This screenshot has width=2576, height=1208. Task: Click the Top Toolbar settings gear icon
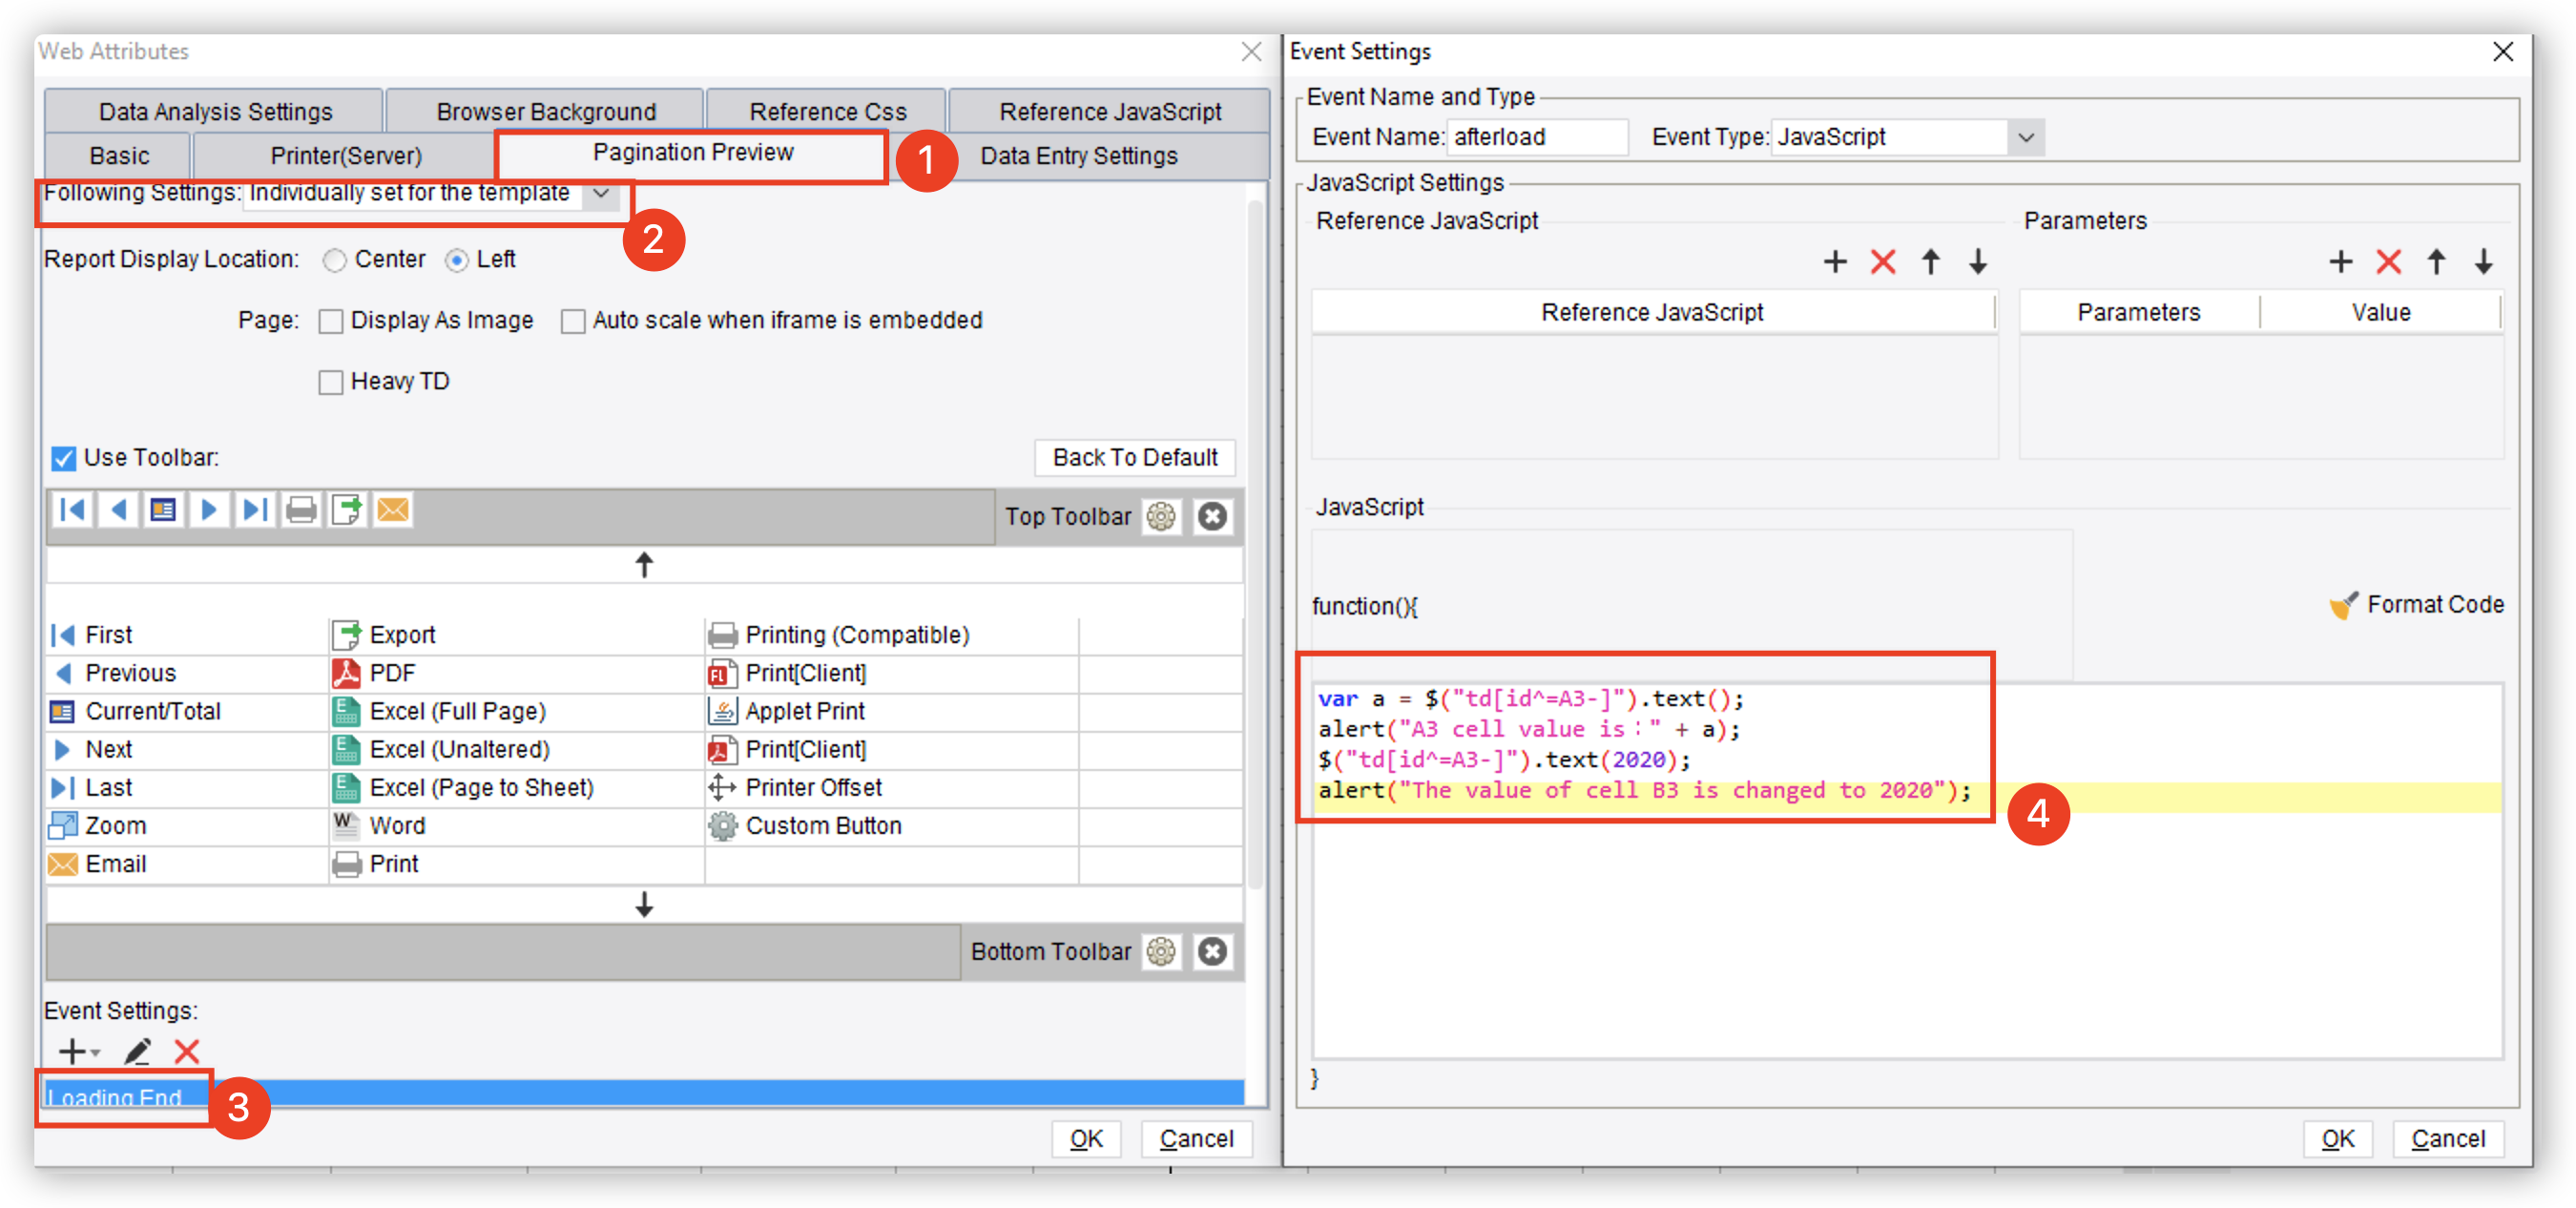tap(1161, 516)
